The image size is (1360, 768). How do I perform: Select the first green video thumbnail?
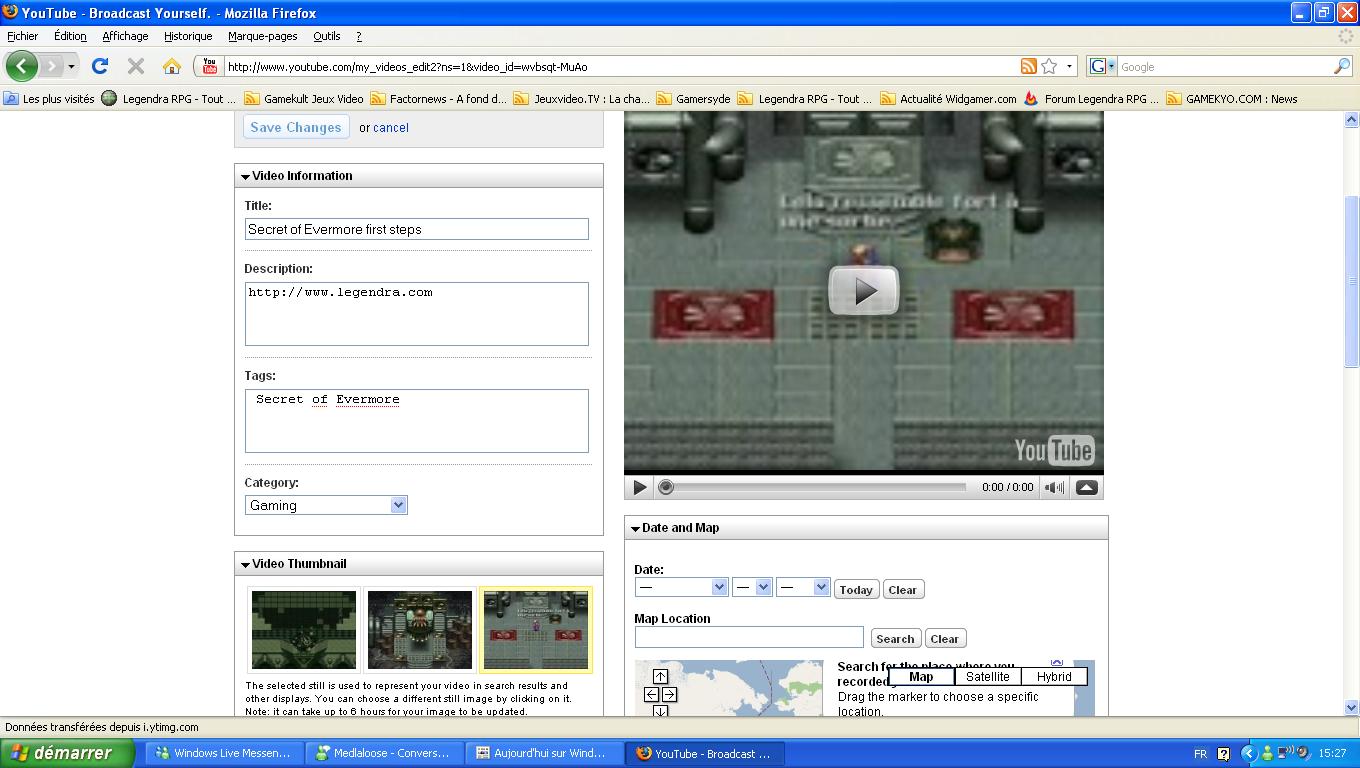(304, 630)
